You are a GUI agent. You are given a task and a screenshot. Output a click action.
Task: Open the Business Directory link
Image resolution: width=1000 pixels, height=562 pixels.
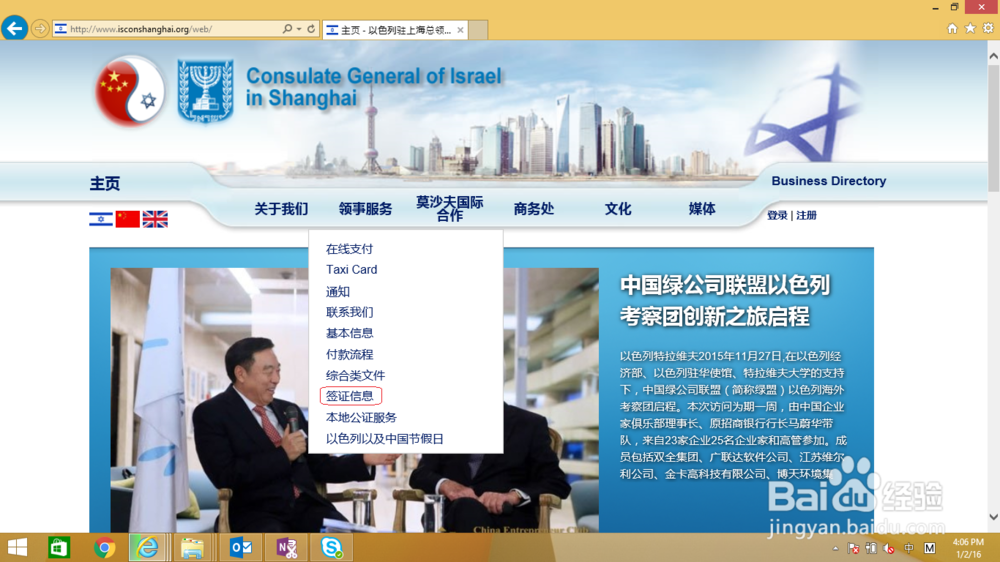coord(828,181)
